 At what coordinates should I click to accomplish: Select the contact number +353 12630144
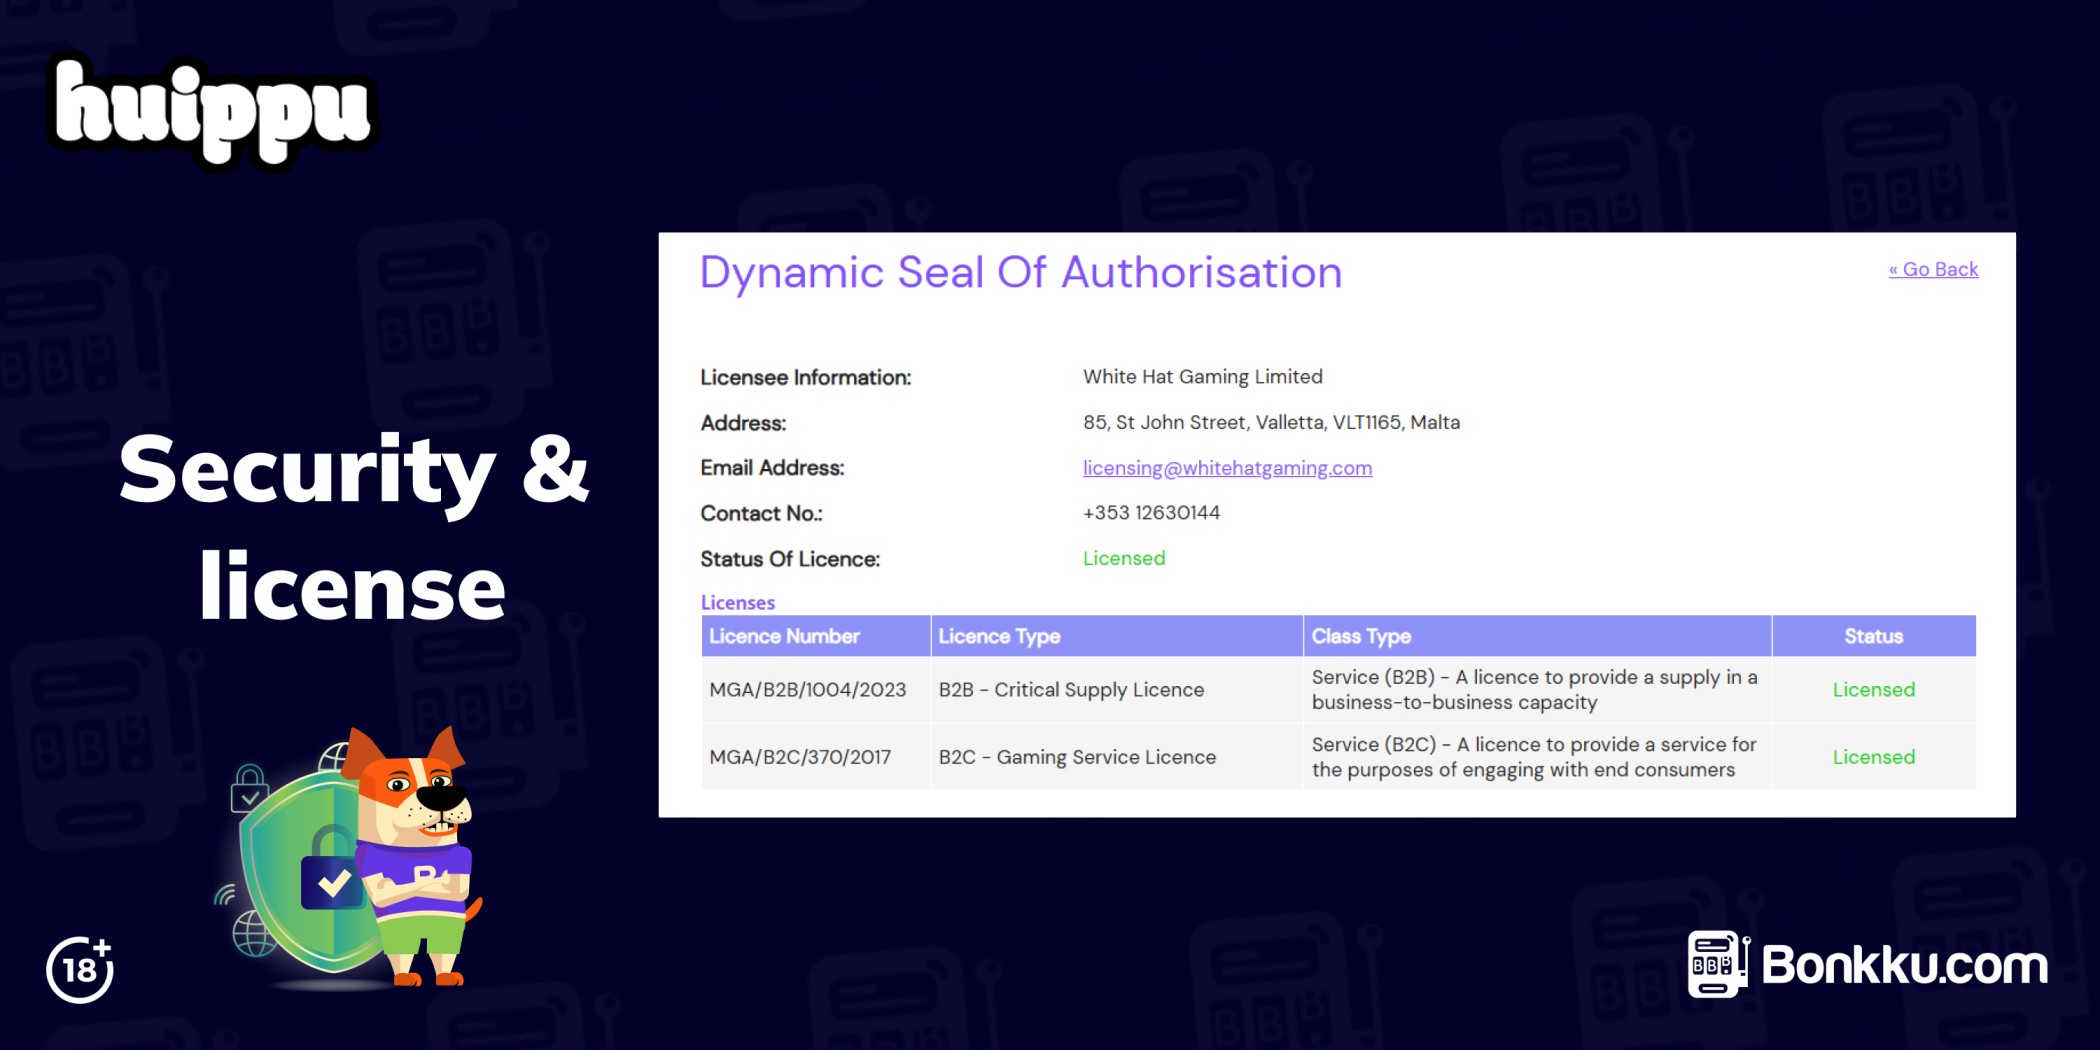(x=1151, y=513)
